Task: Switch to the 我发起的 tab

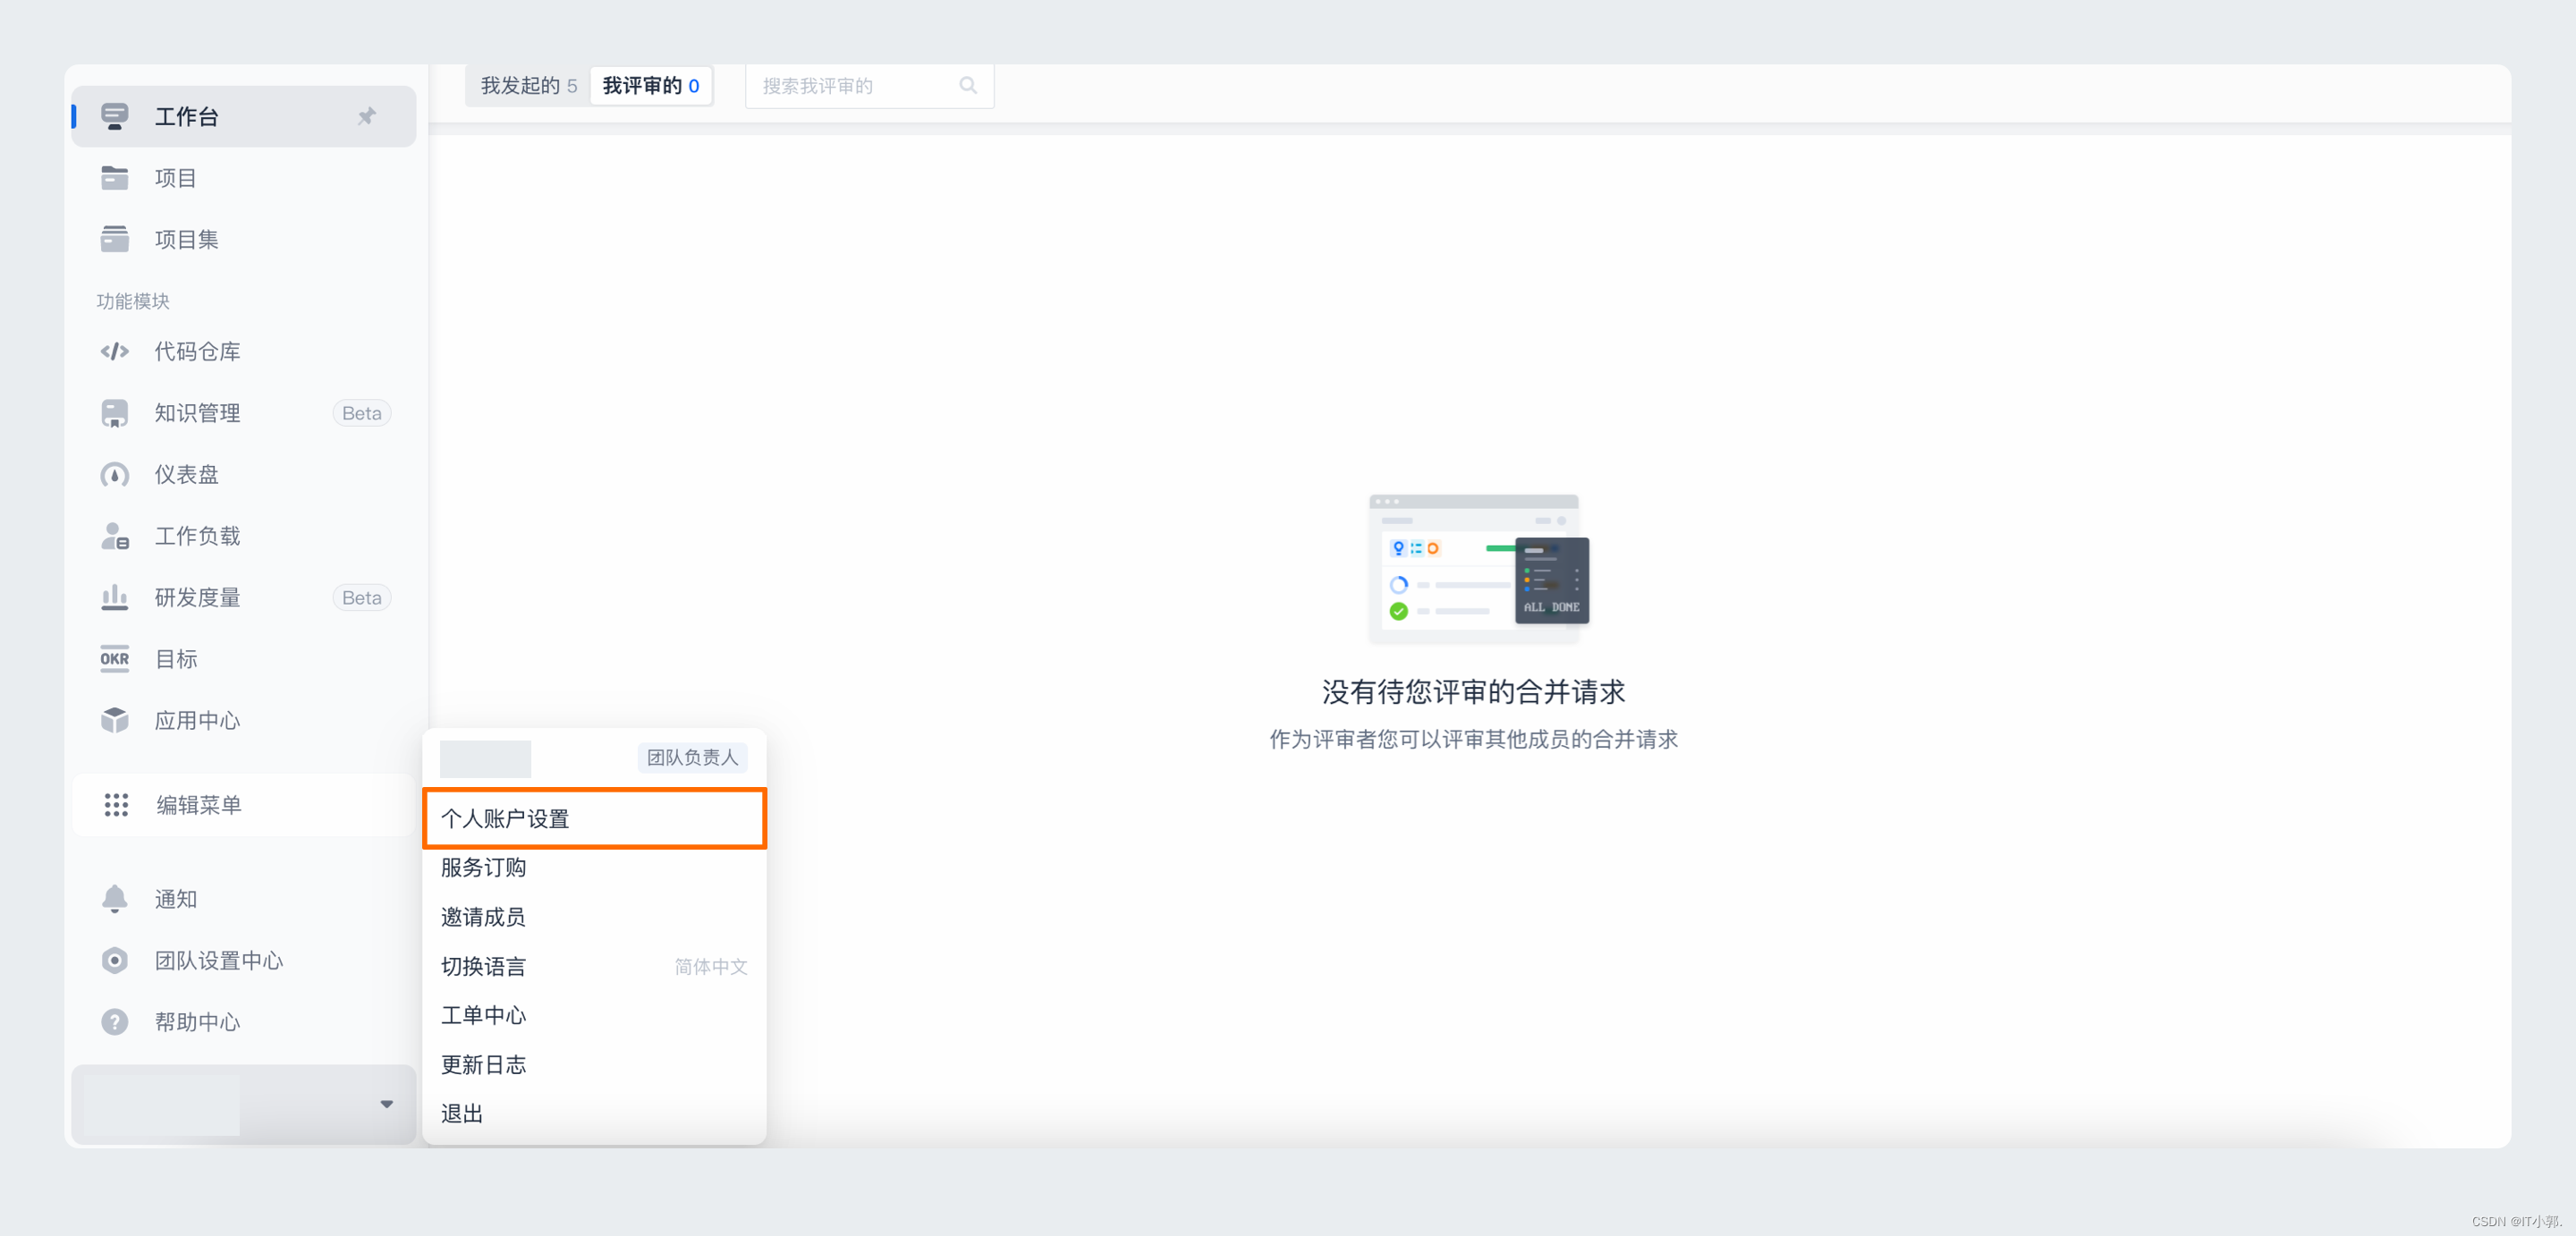Action: (x=528, y=86)
